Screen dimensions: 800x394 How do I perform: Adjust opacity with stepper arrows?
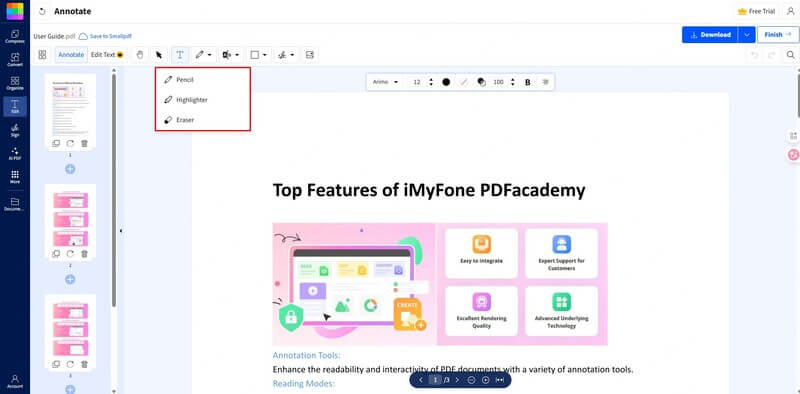point(513,82)
